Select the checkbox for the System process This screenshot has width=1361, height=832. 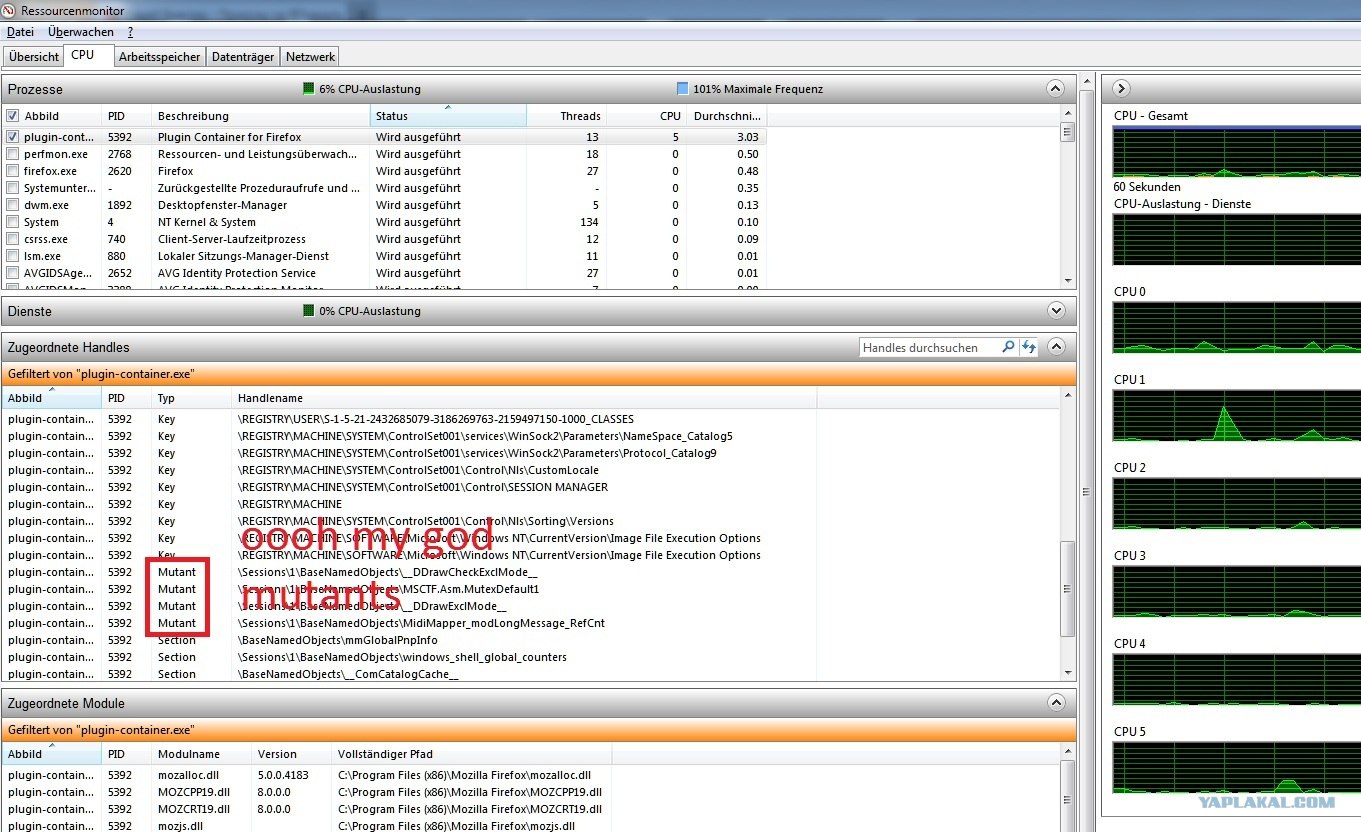point(12,222)
